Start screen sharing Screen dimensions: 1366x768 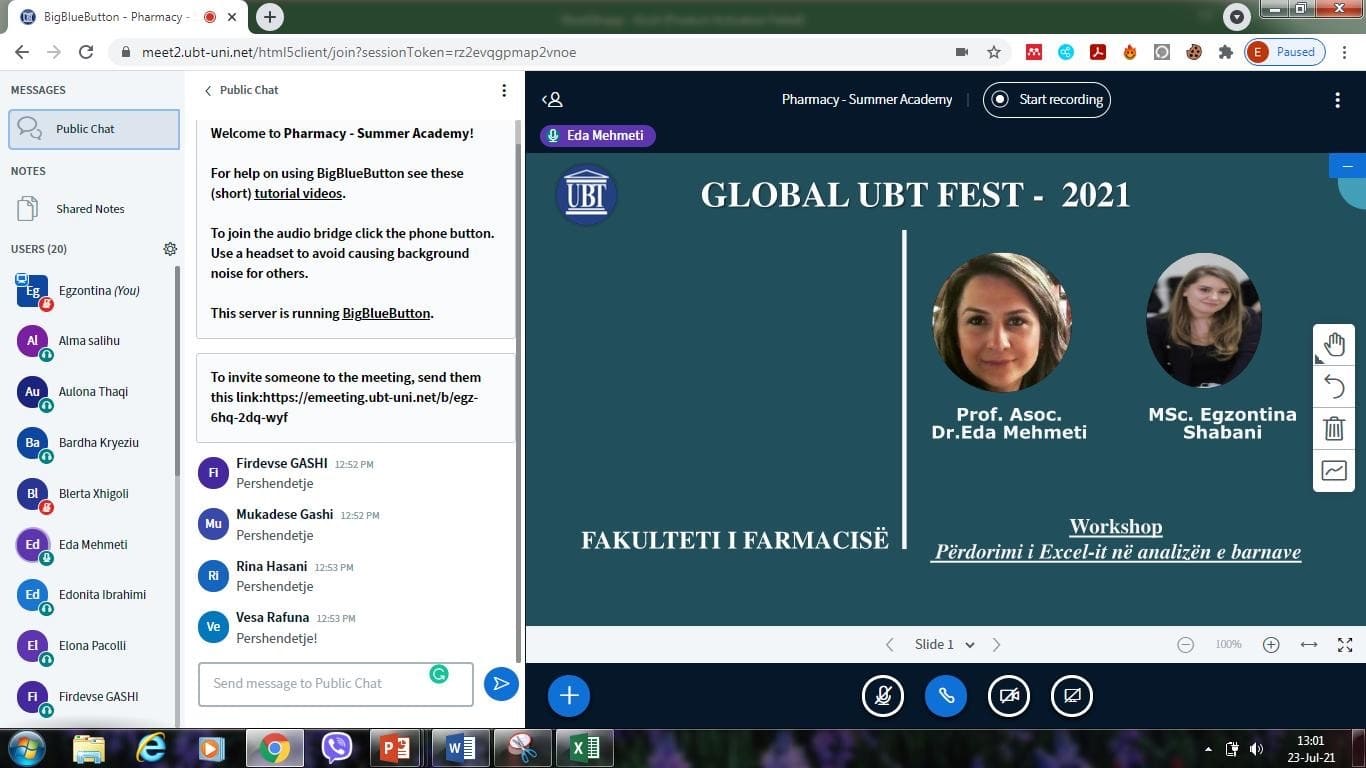(x=1071, y=695)
